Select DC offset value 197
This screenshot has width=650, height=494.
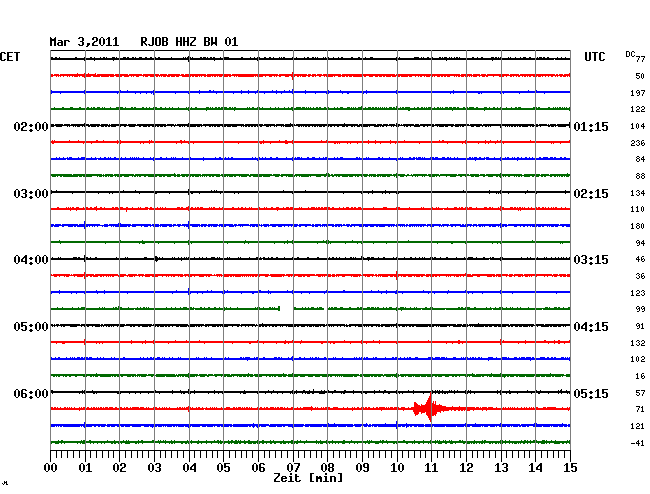pyautogui.click(x=638, y=93)
